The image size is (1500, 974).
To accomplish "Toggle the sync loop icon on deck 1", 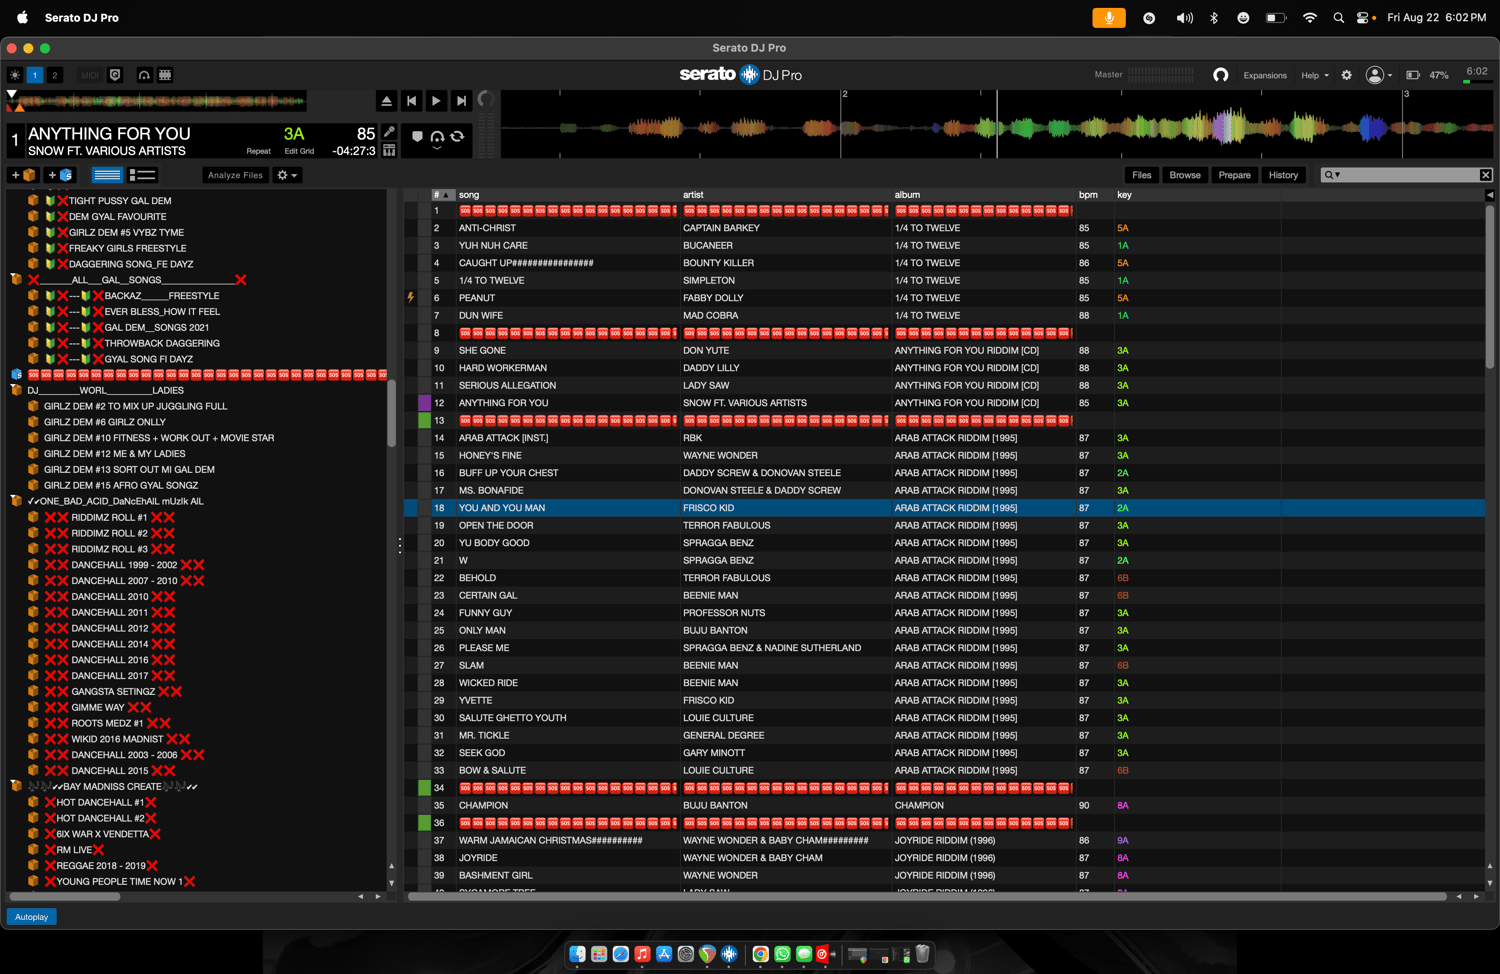I will coord(457,136).
